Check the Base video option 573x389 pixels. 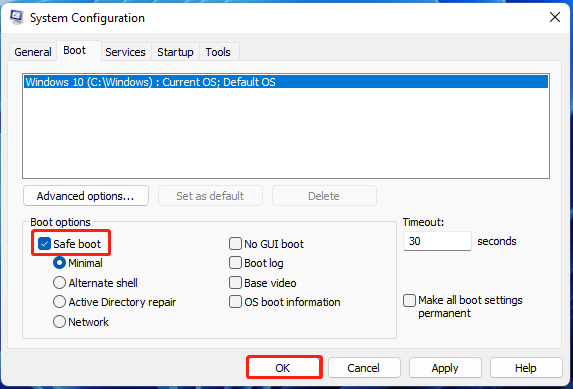pos(235,283)
